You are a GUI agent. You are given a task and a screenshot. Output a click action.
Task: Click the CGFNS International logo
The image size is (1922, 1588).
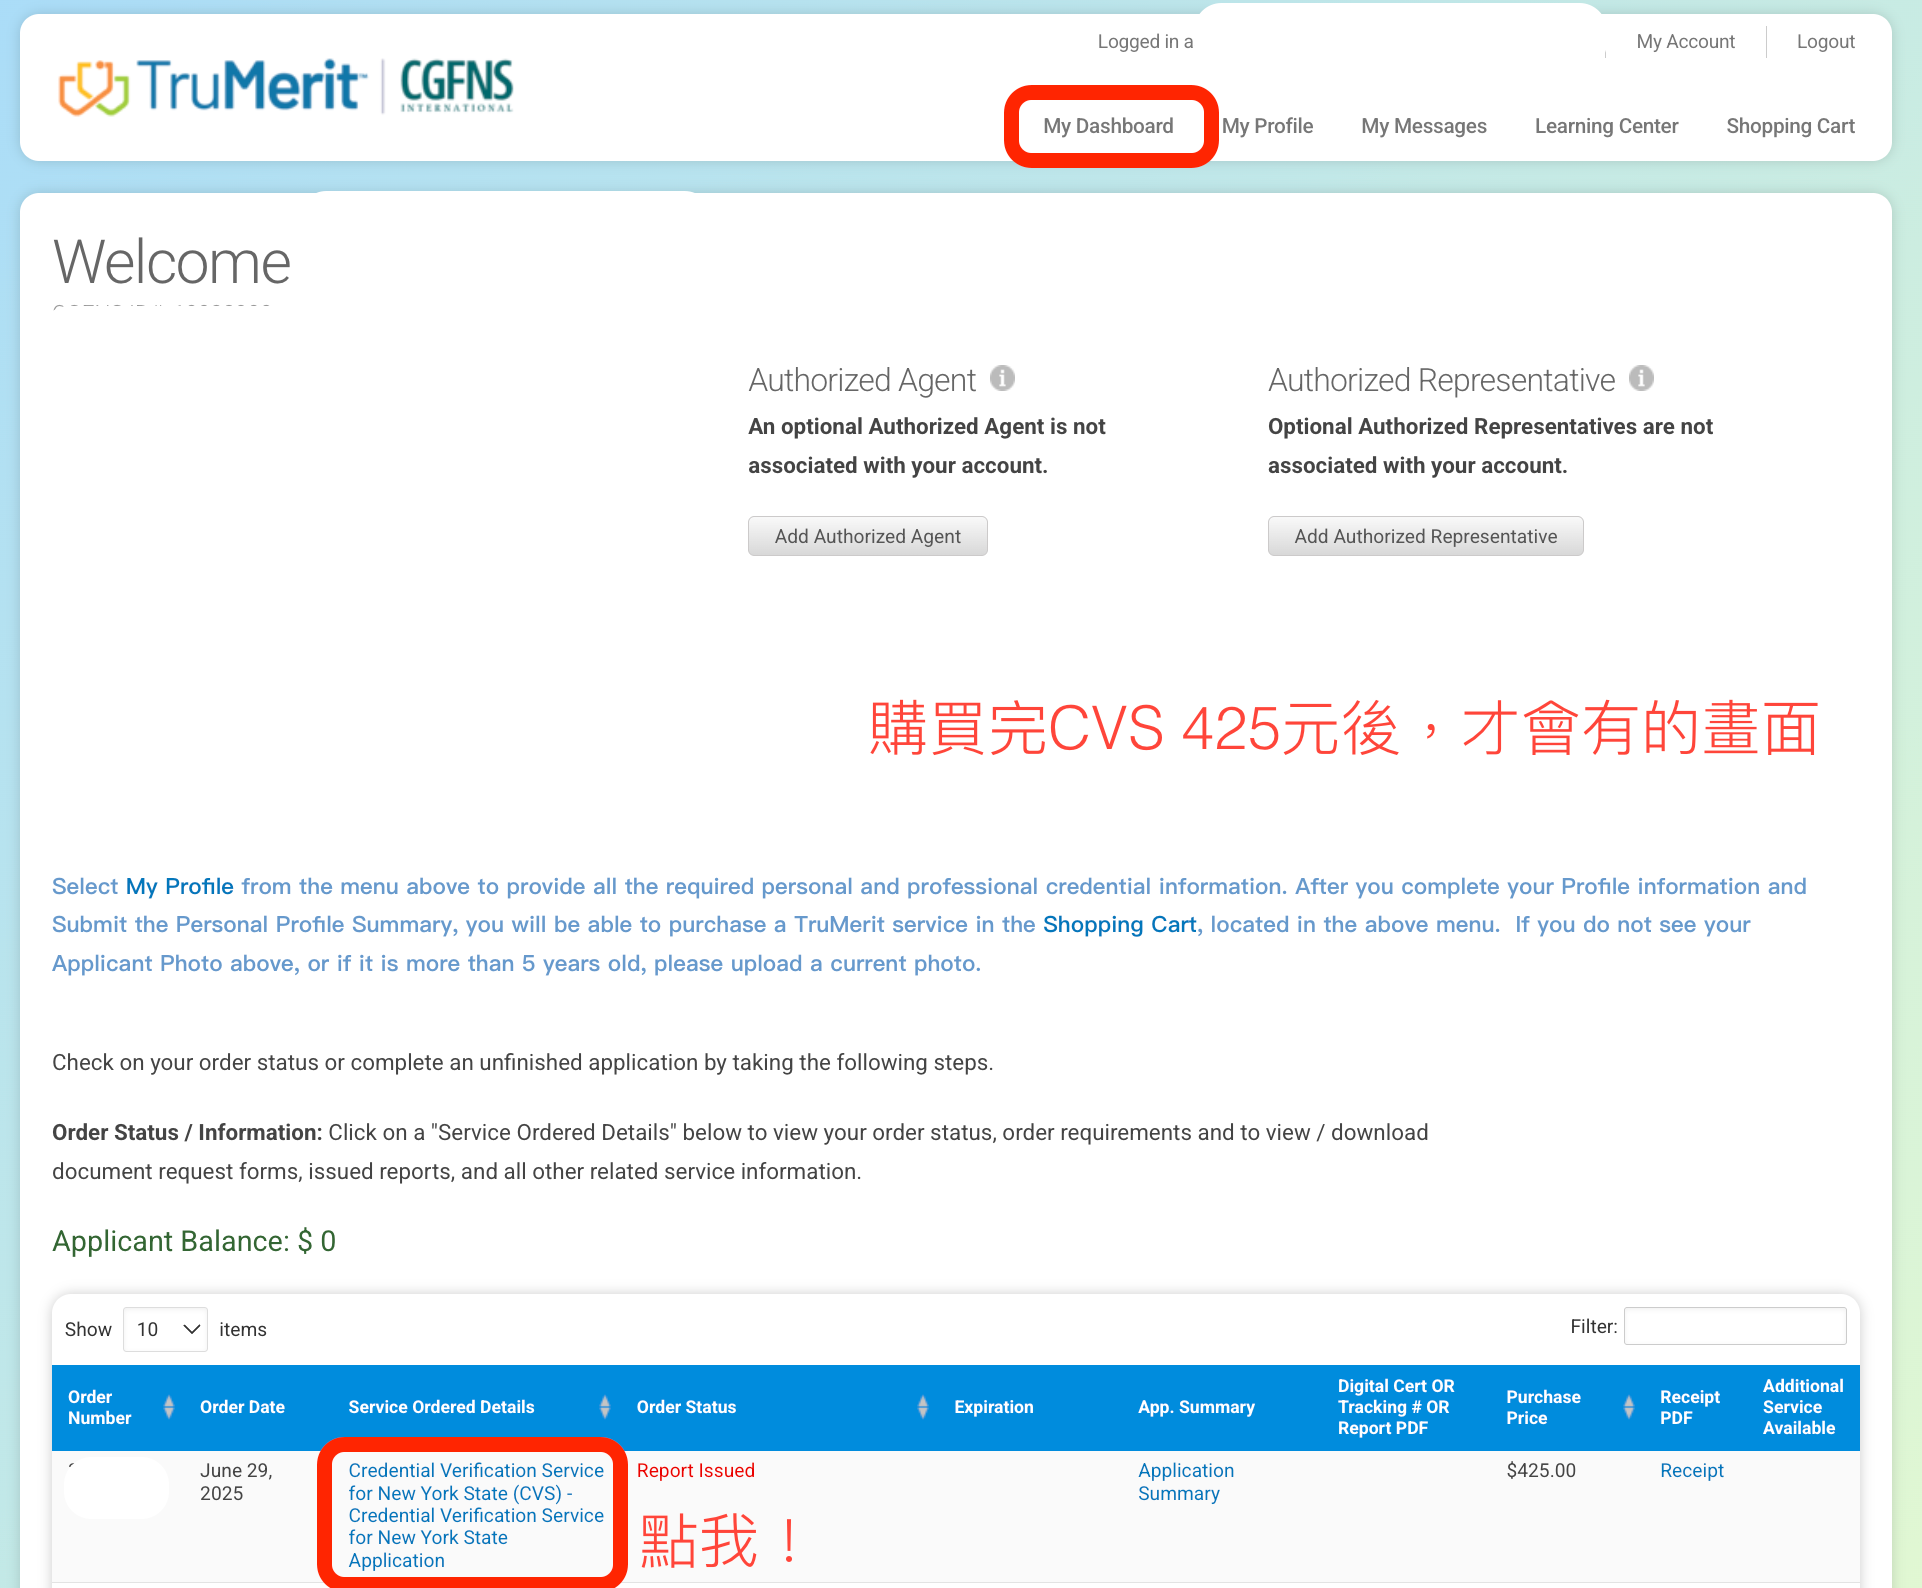coord(457,86)
